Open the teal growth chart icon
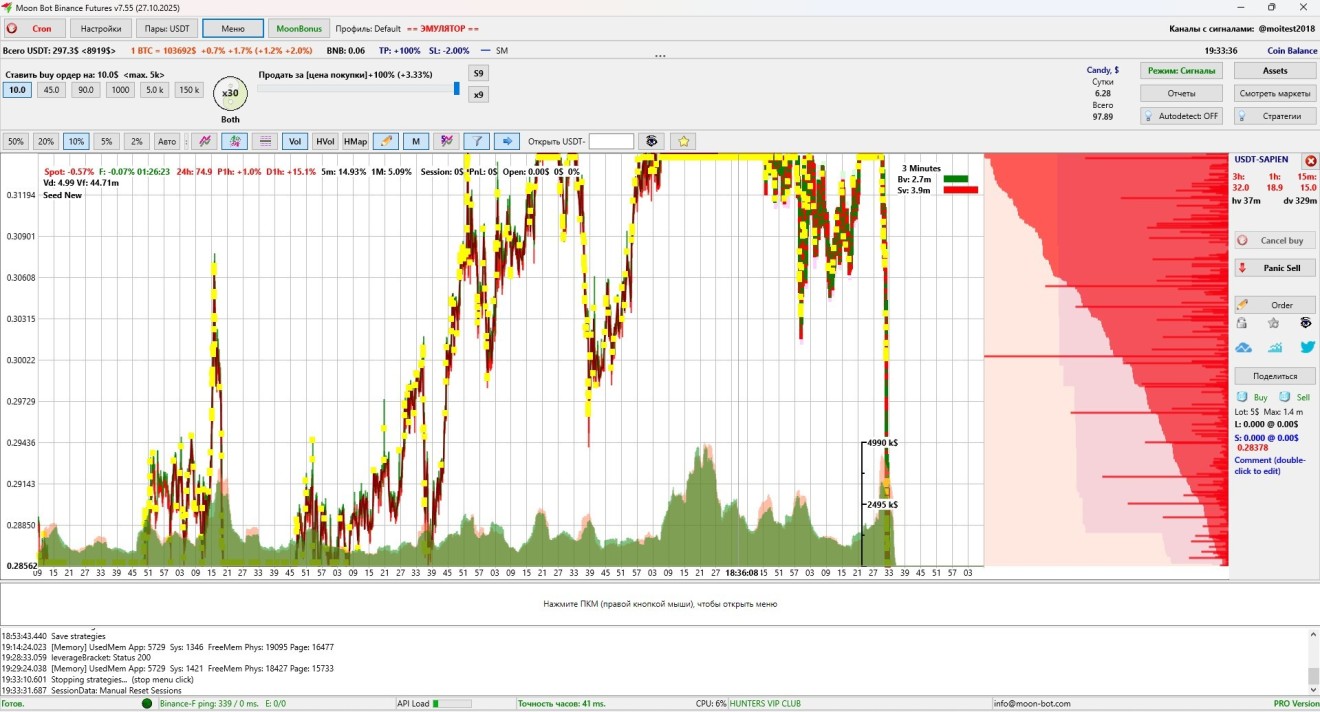Viewport: 1320px width, 712px height. (x=1275, y=348)
